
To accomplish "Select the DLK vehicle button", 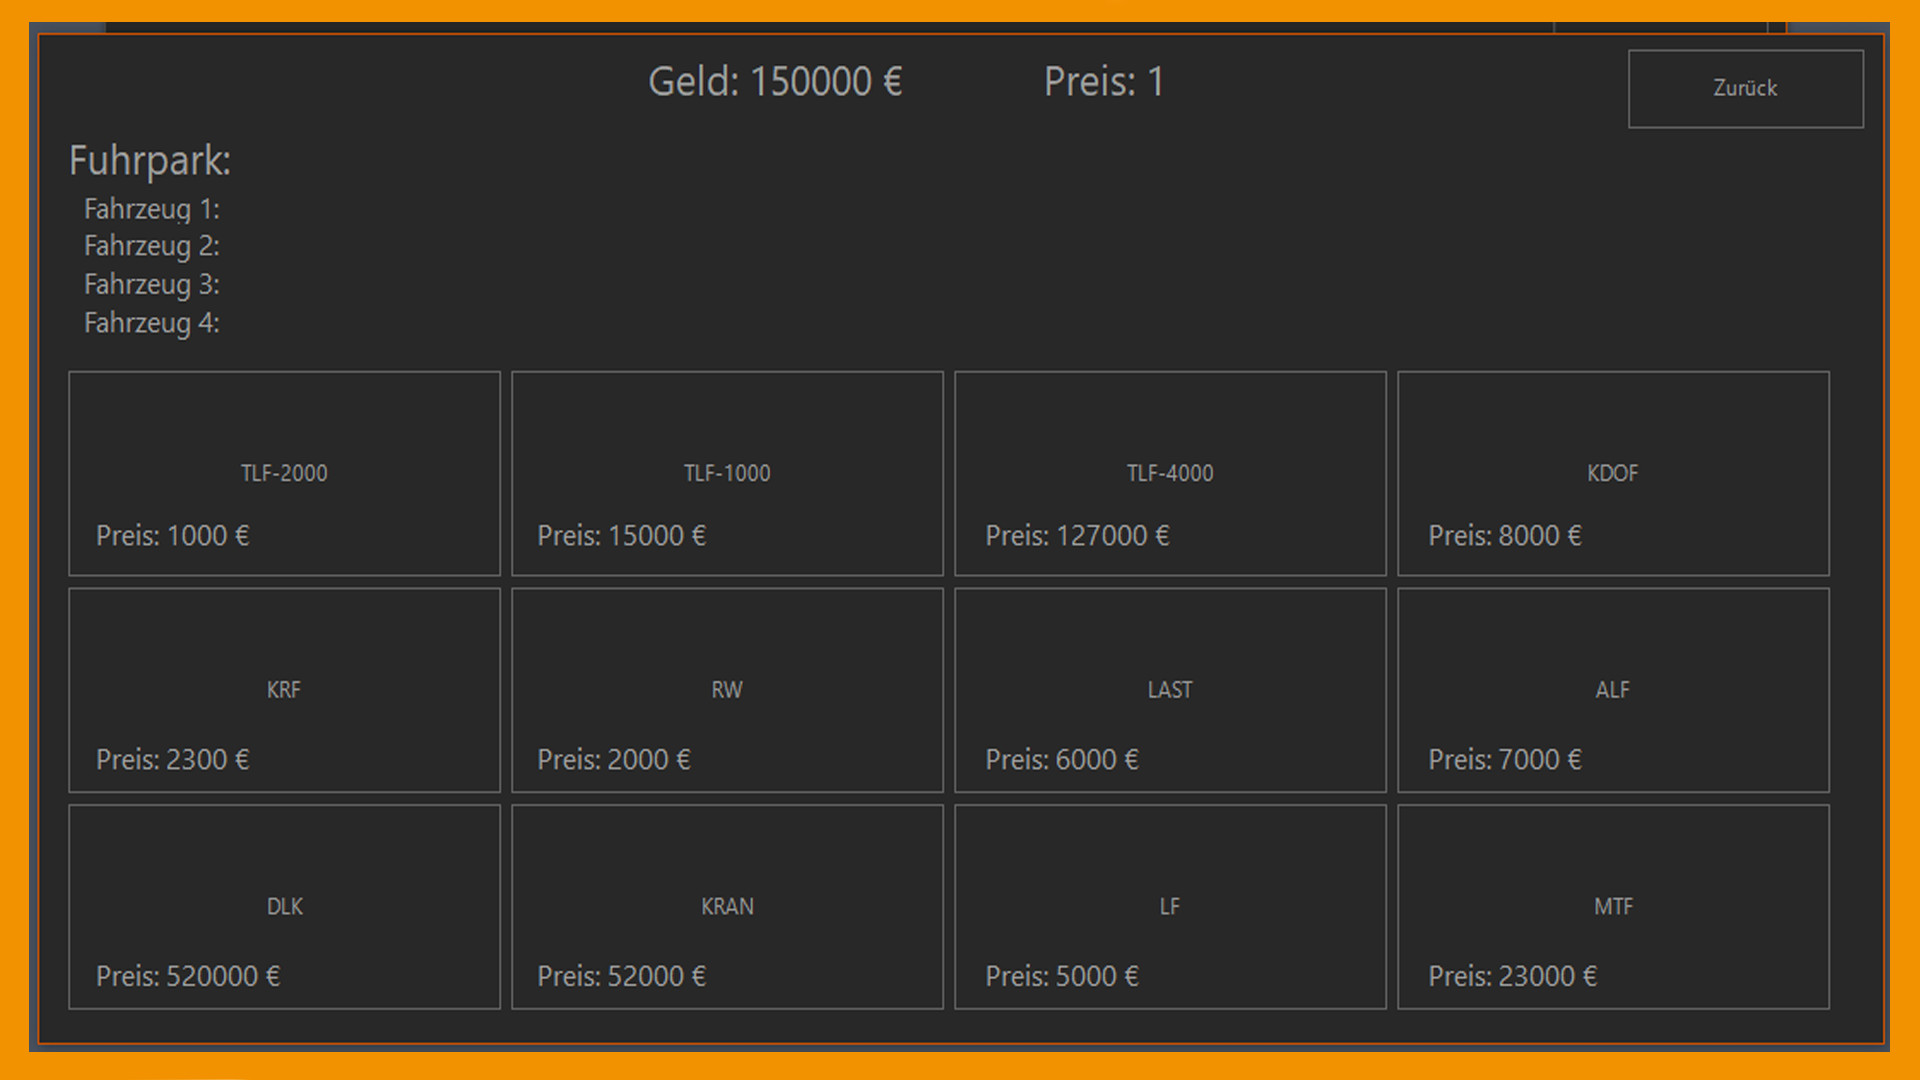I will [284, 906].
